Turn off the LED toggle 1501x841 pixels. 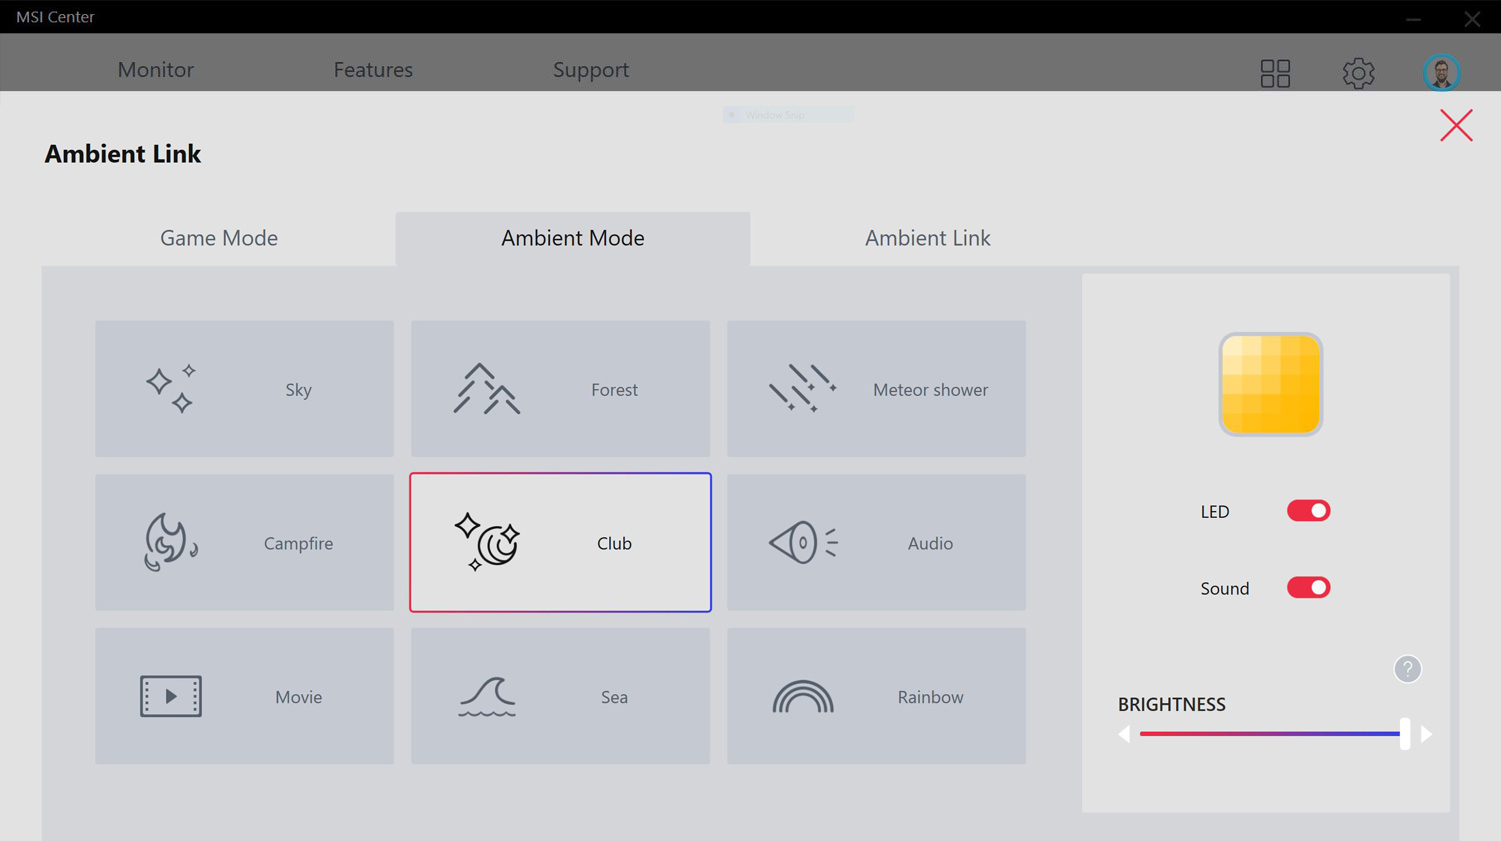(1308, 511)
